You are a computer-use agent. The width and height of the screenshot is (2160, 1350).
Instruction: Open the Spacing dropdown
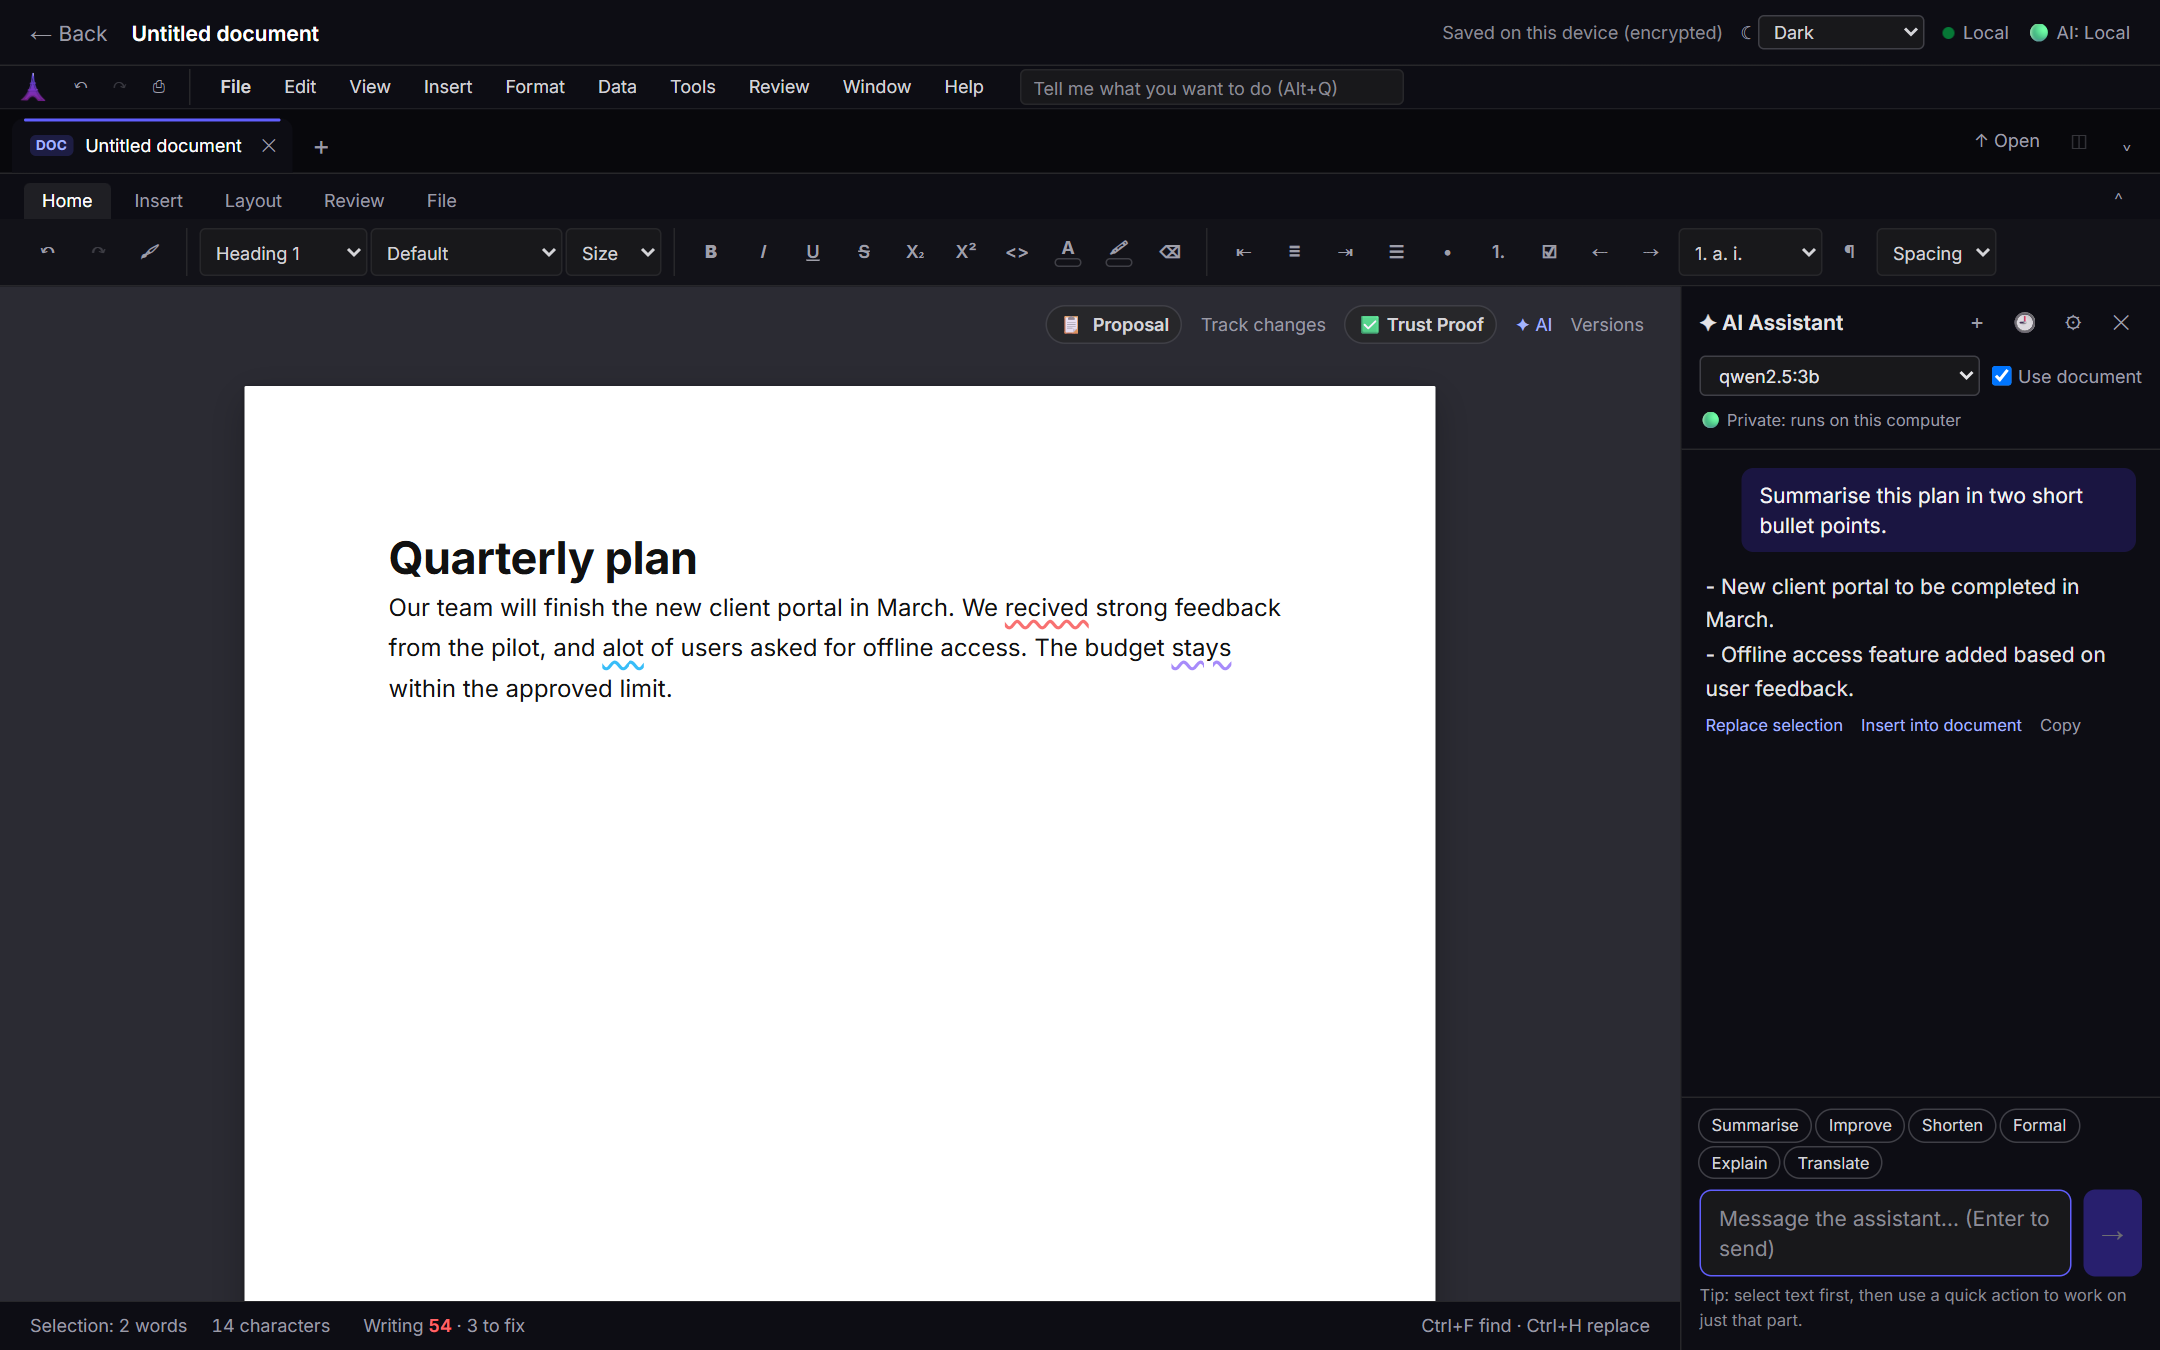1936,253
